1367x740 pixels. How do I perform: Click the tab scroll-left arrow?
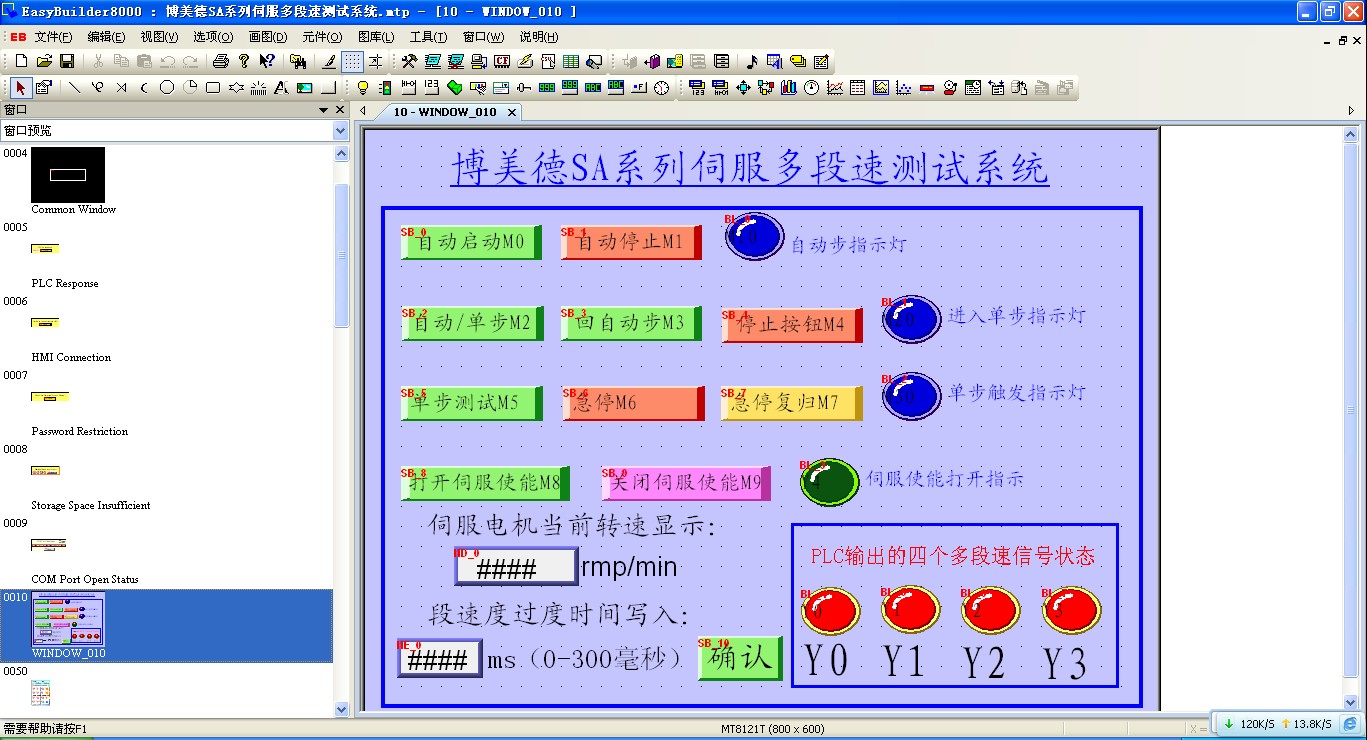tap(363, 112)
